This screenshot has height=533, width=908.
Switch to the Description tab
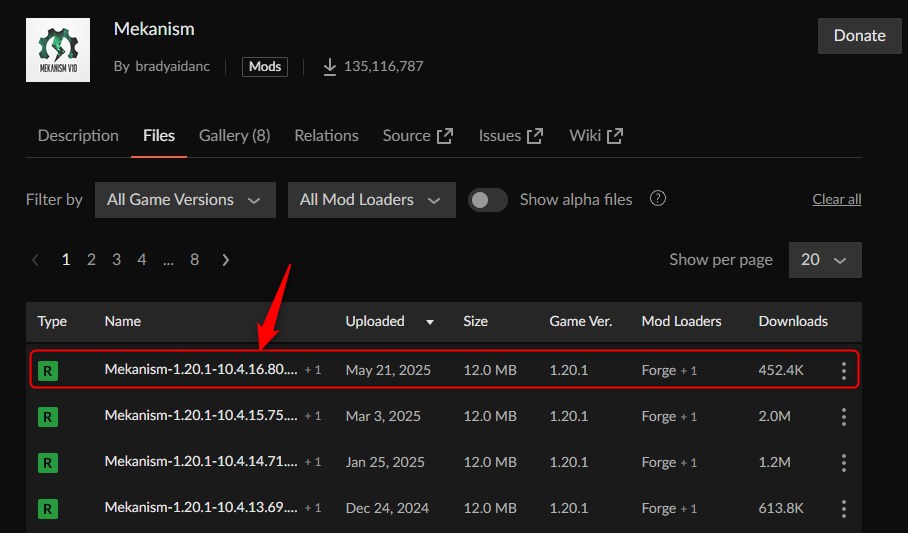tap(78, 136)
